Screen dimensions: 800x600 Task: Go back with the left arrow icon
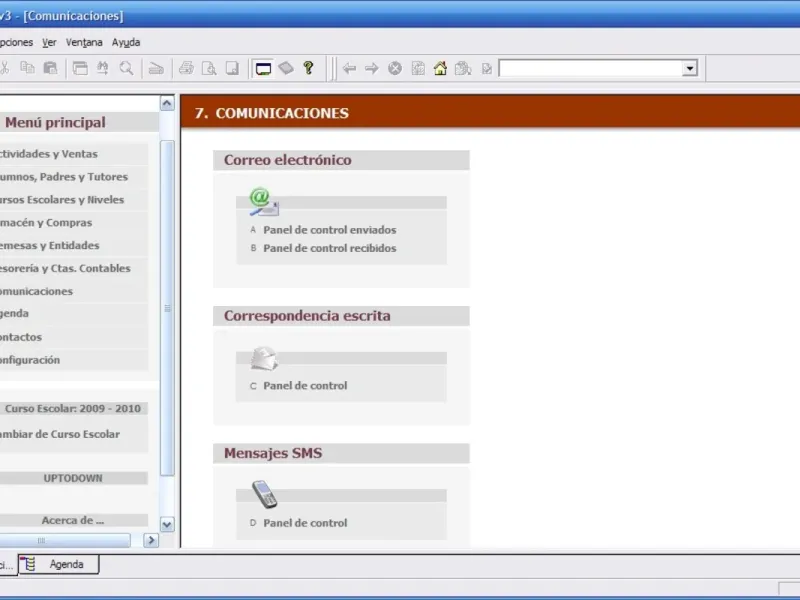(349, 68)
